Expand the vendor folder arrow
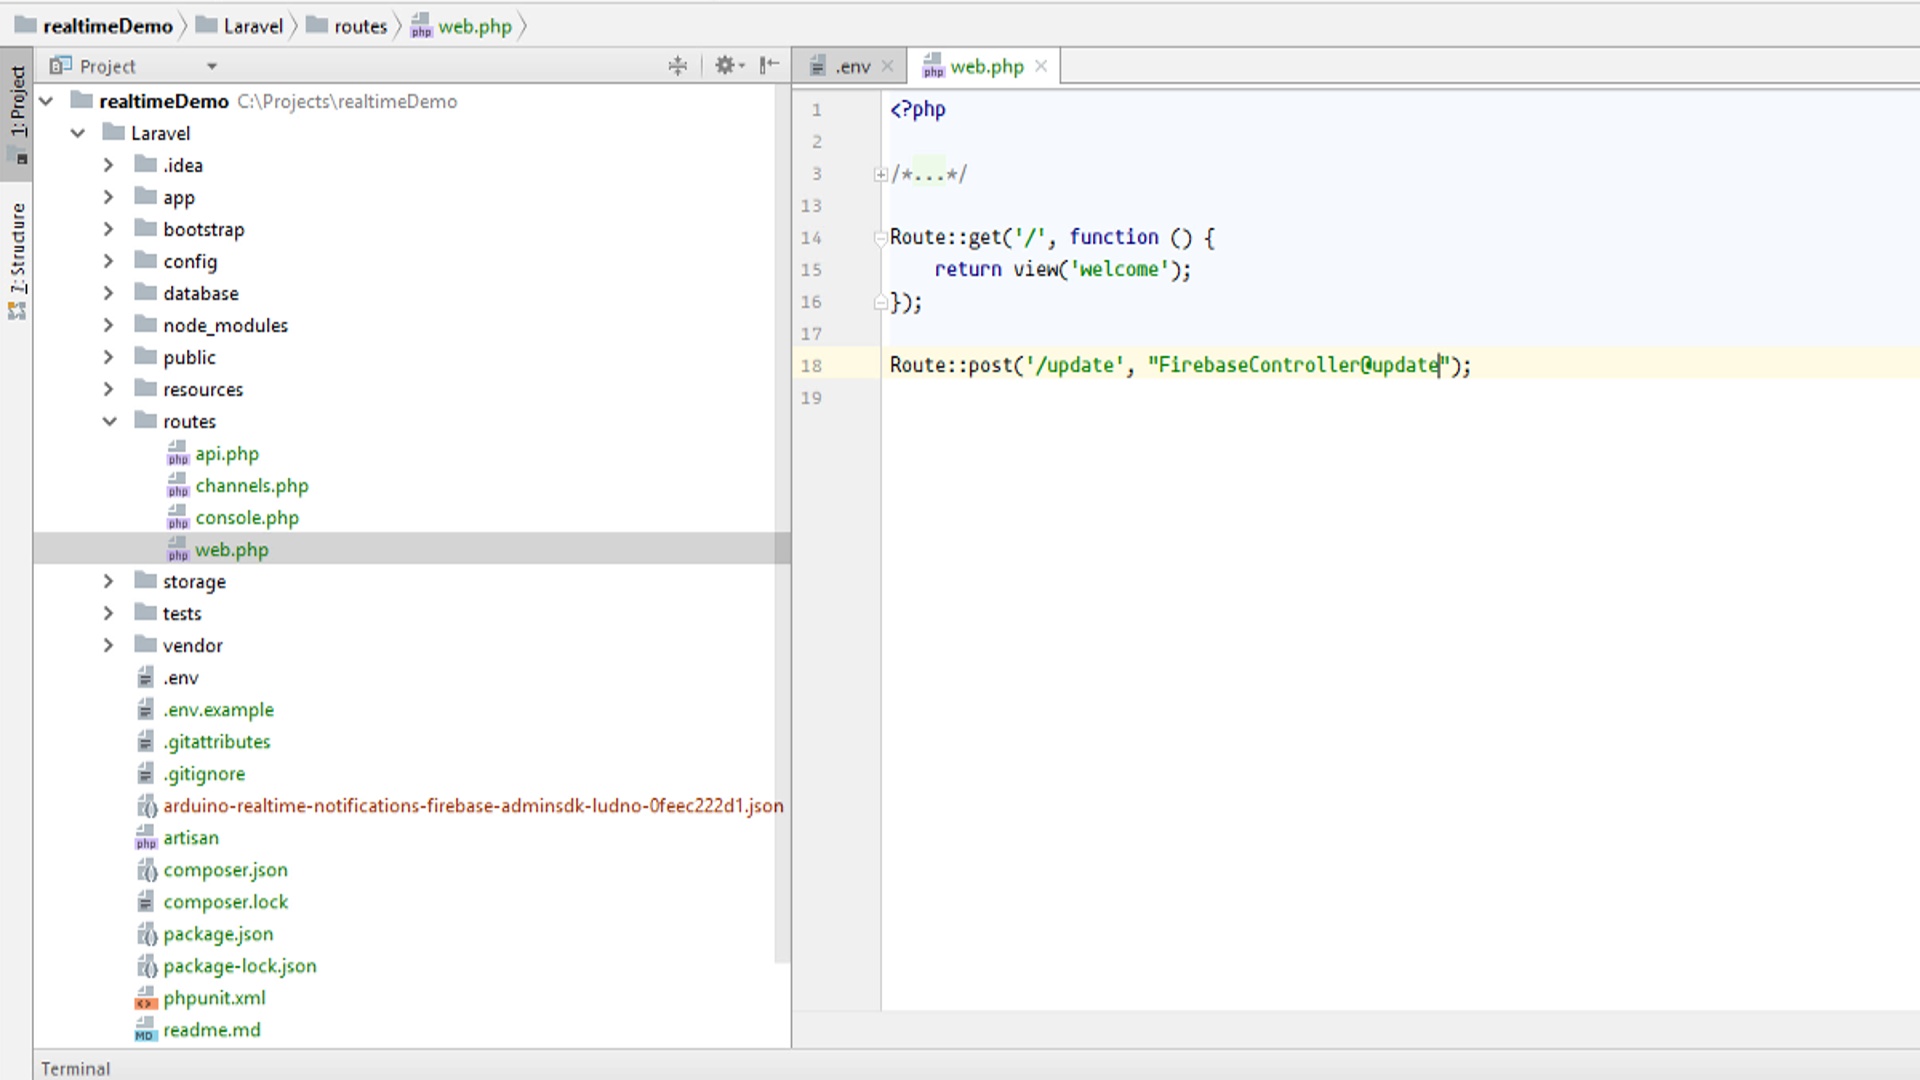1920x1080 pixels. (x=109, y=645)
